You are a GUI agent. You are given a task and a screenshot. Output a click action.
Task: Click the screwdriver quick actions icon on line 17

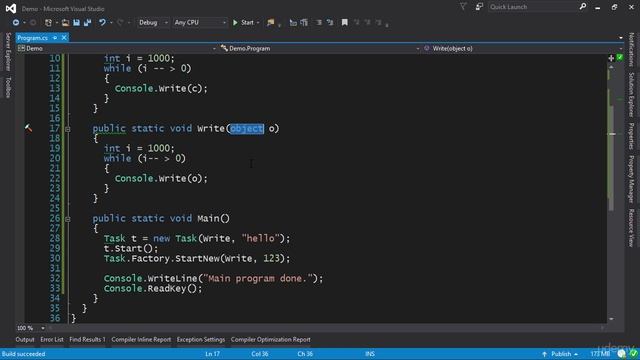click(28, 128)
